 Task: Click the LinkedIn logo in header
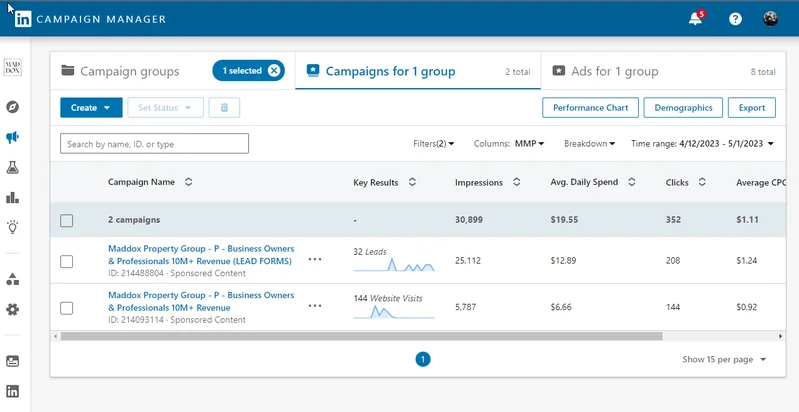23,19
